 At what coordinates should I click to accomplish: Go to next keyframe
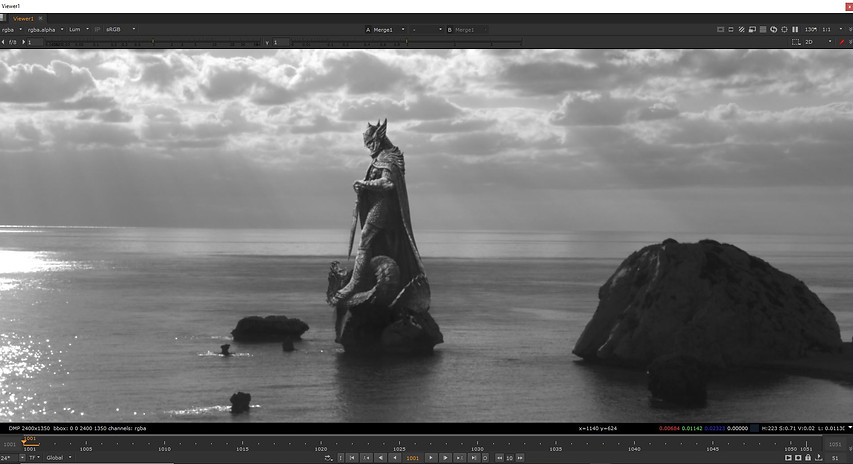tap(460, 458)
